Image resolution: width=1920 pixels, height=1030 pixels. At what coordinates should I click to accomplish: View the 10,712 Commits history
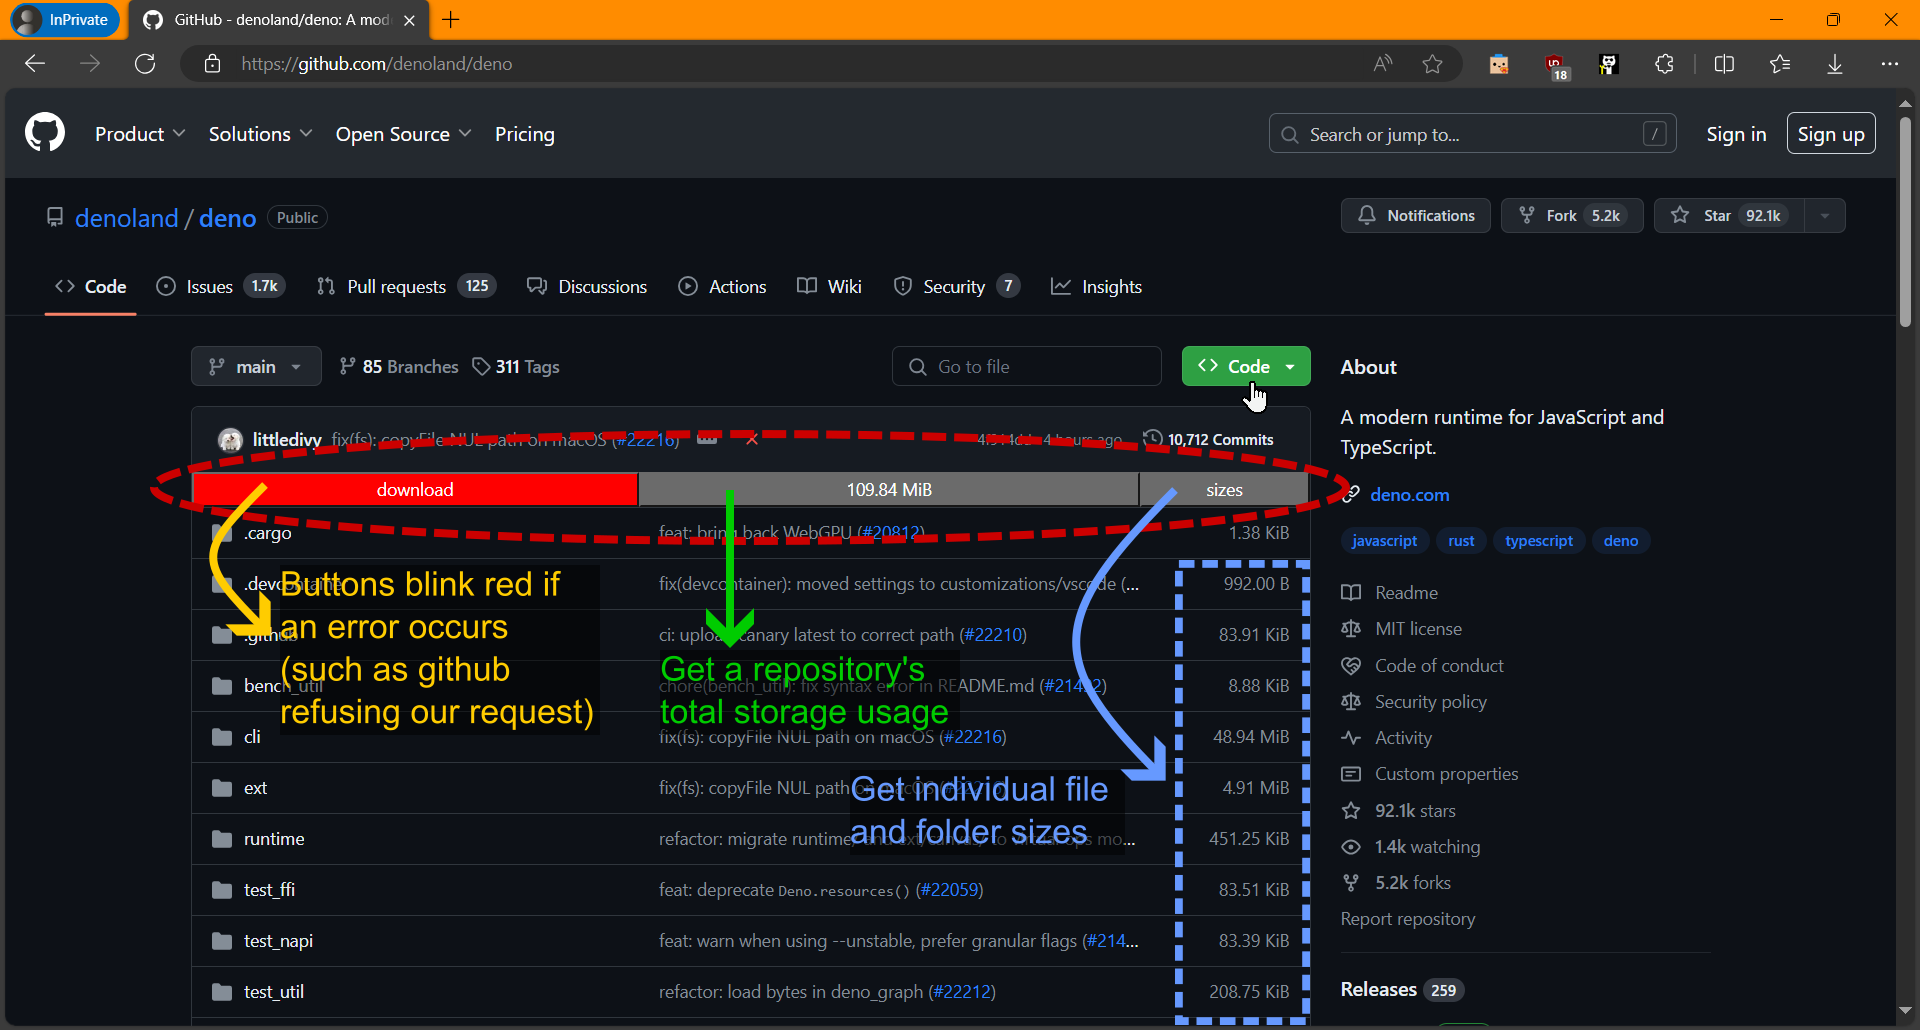coord(1209,440)
